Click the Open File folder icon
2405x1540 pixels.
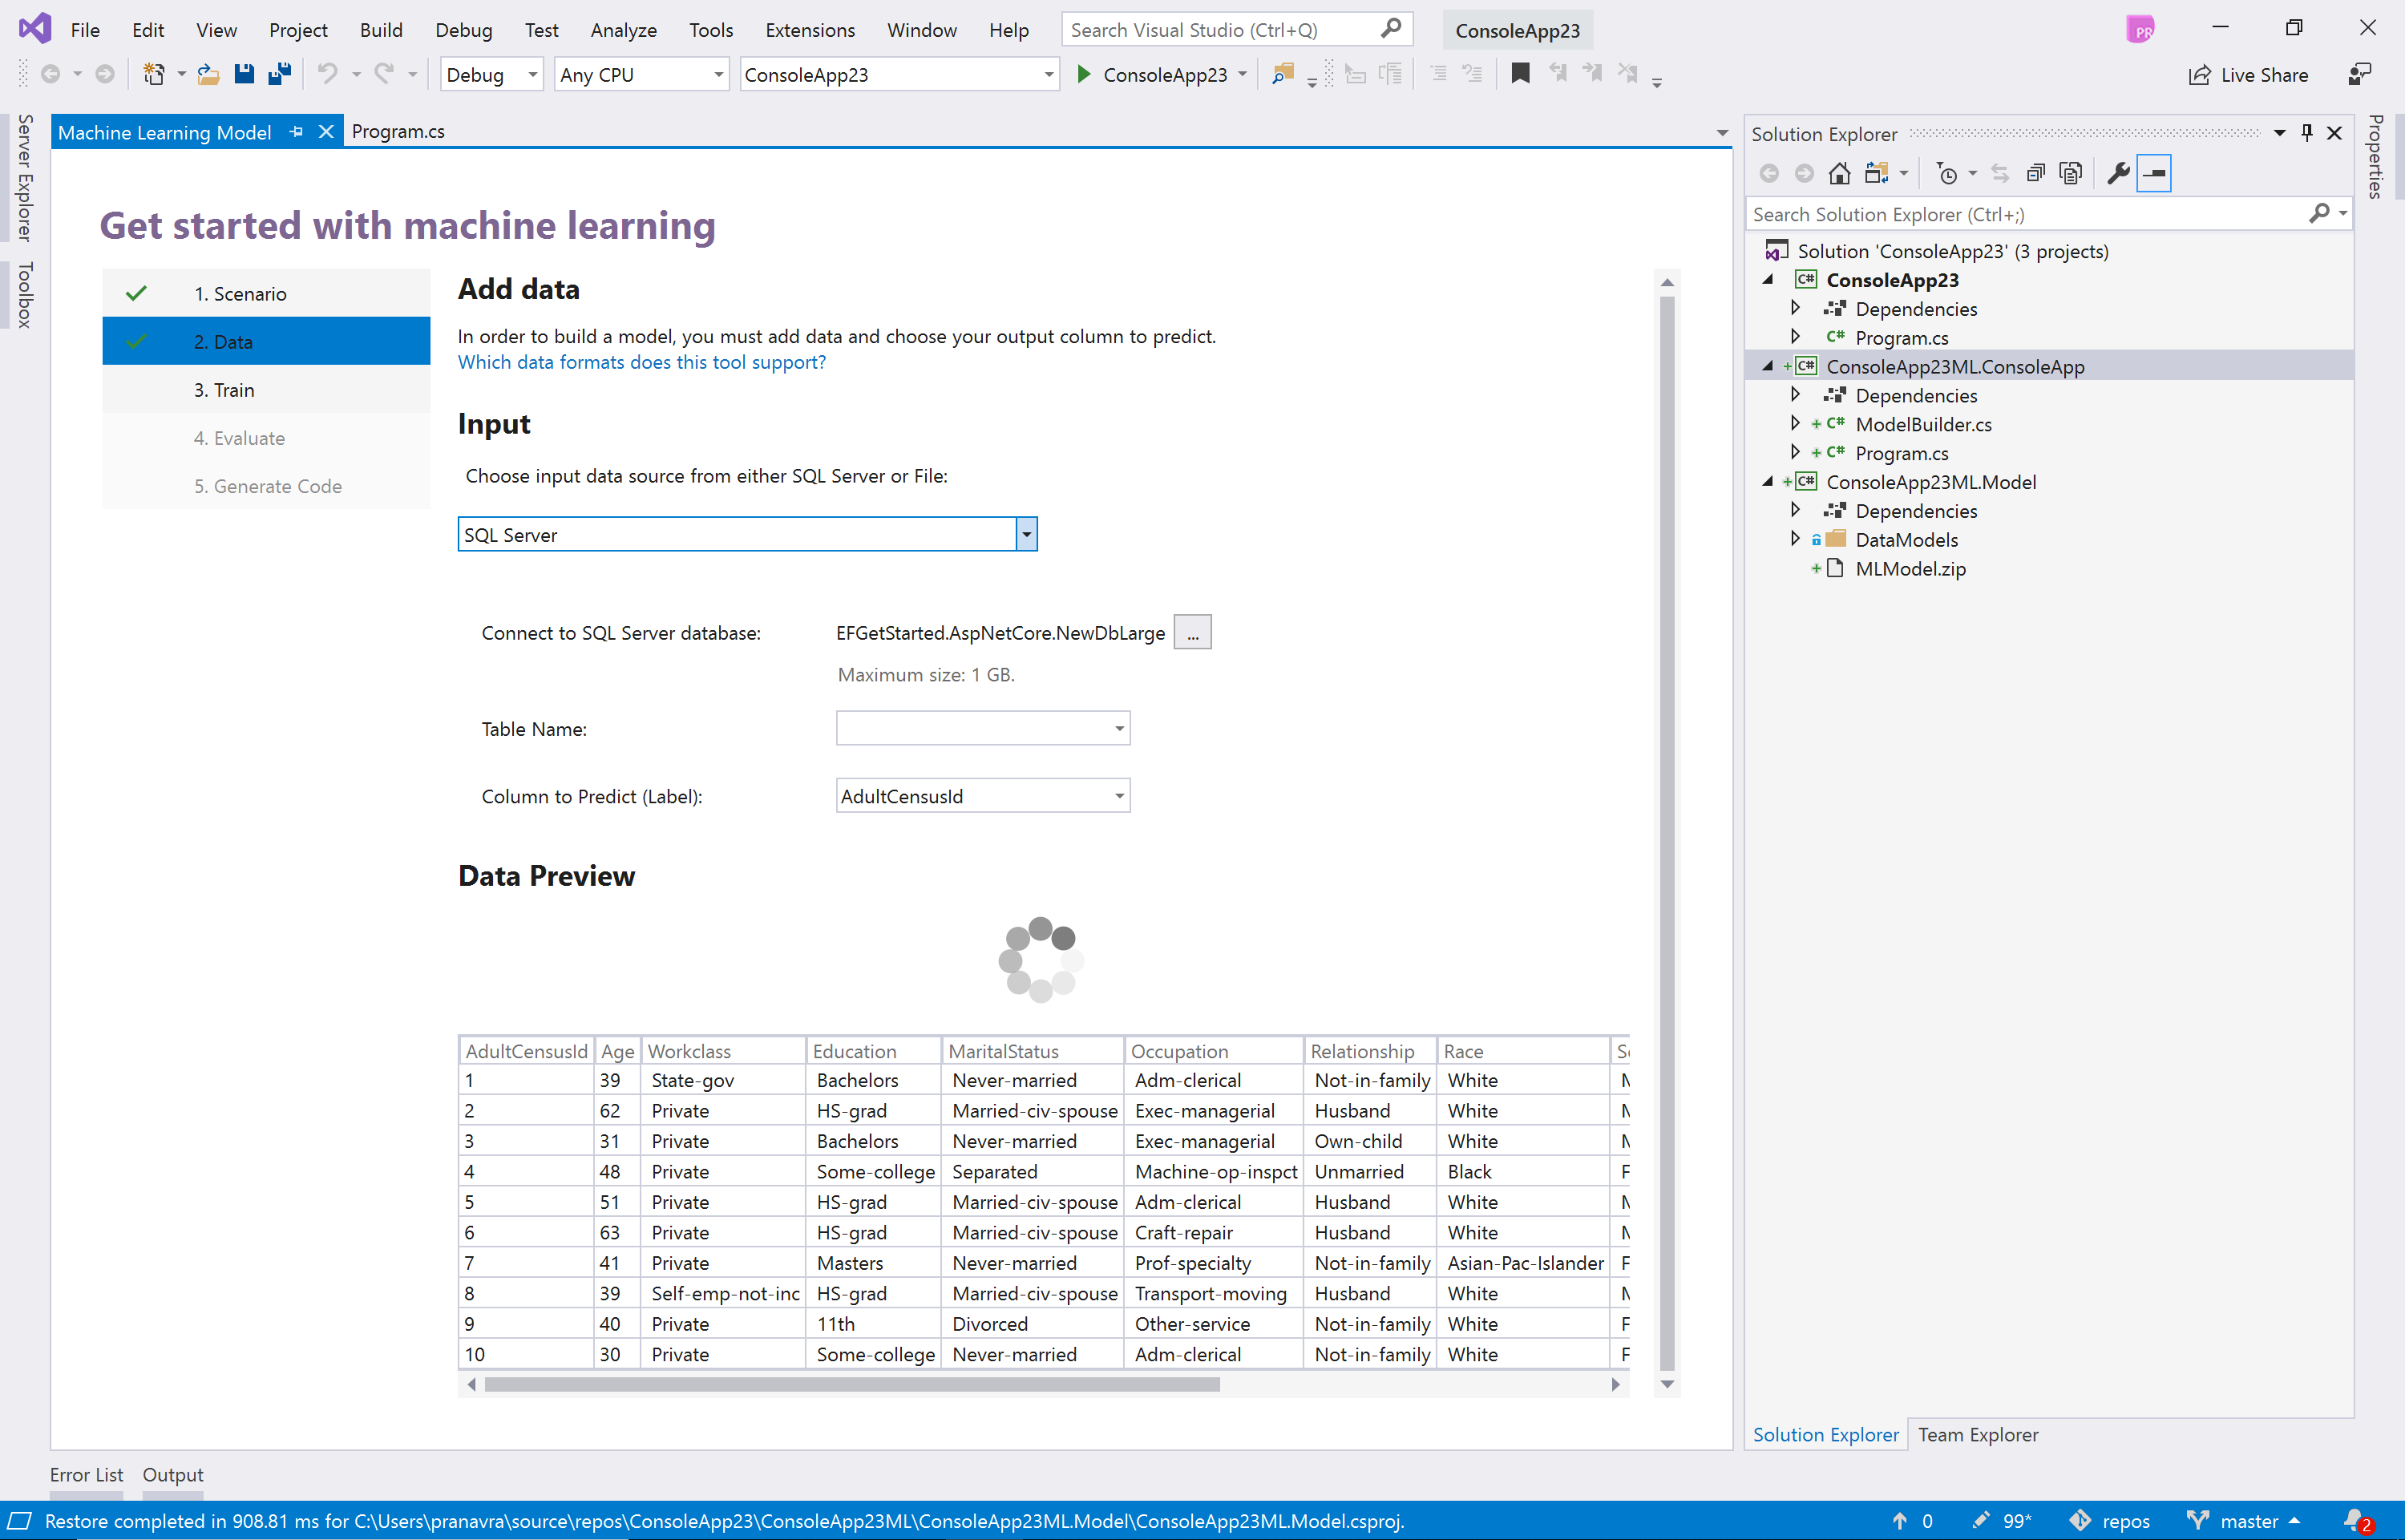(208, 74)
